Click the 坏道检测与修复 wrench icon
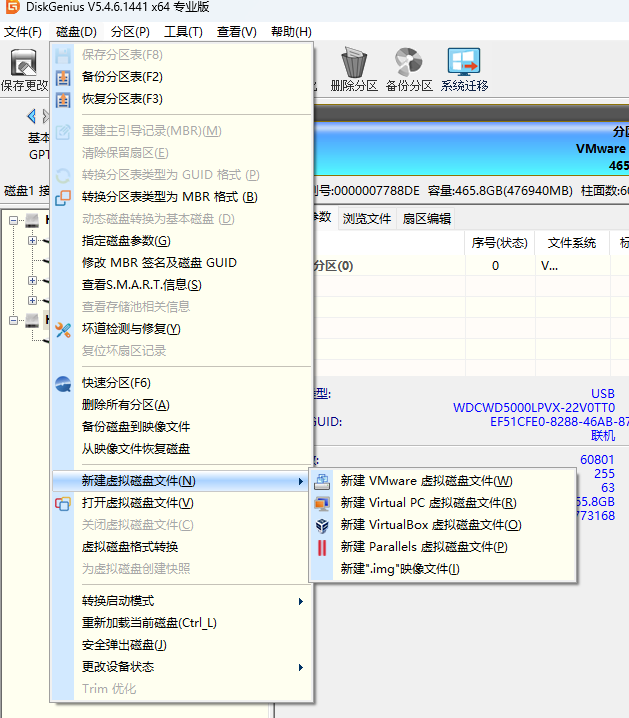 [x=63, y=329]
